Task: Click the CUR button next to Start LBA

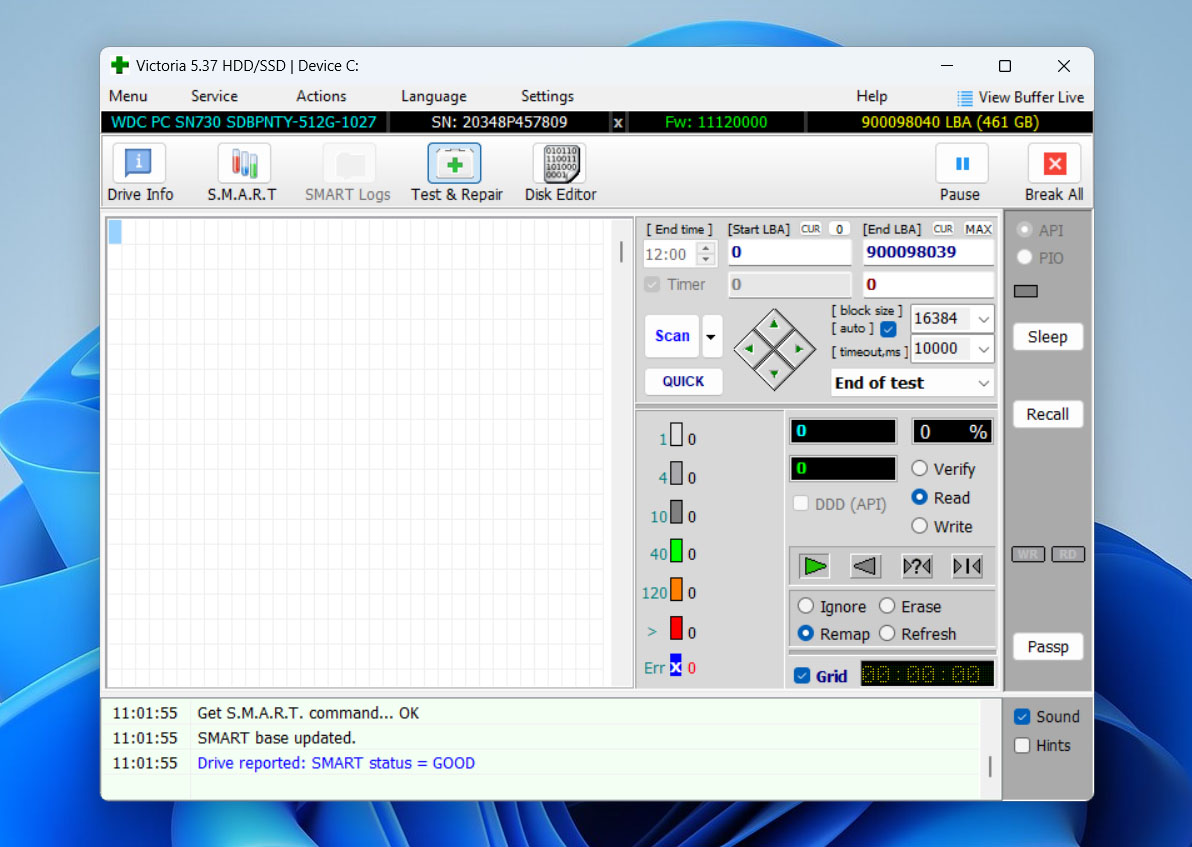Action: (811, 229)
